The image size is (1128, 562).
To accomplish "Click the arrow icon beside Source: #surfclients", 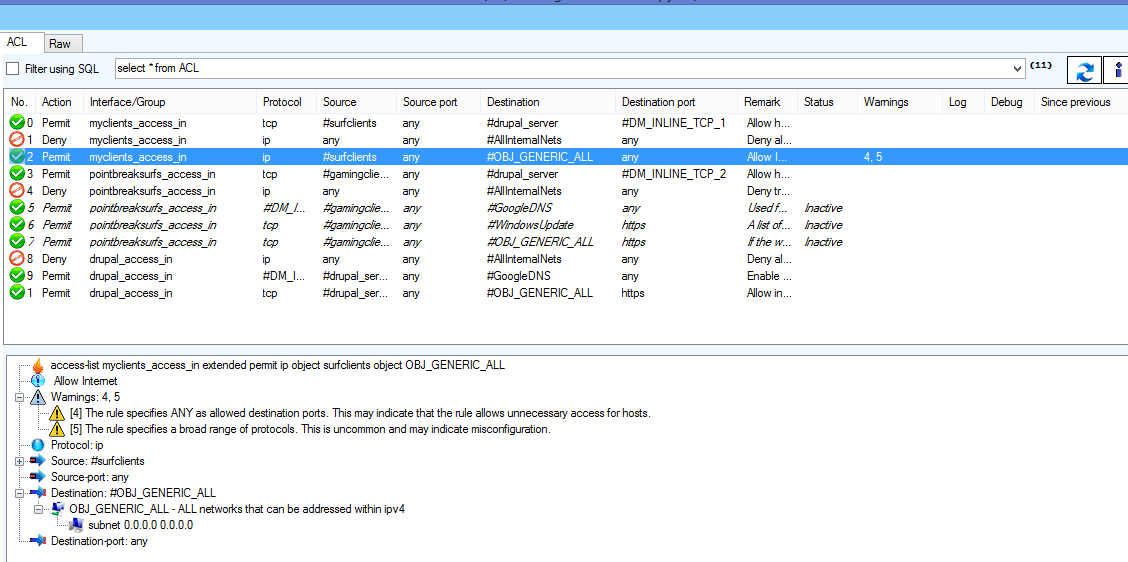I will pos(38,461).
